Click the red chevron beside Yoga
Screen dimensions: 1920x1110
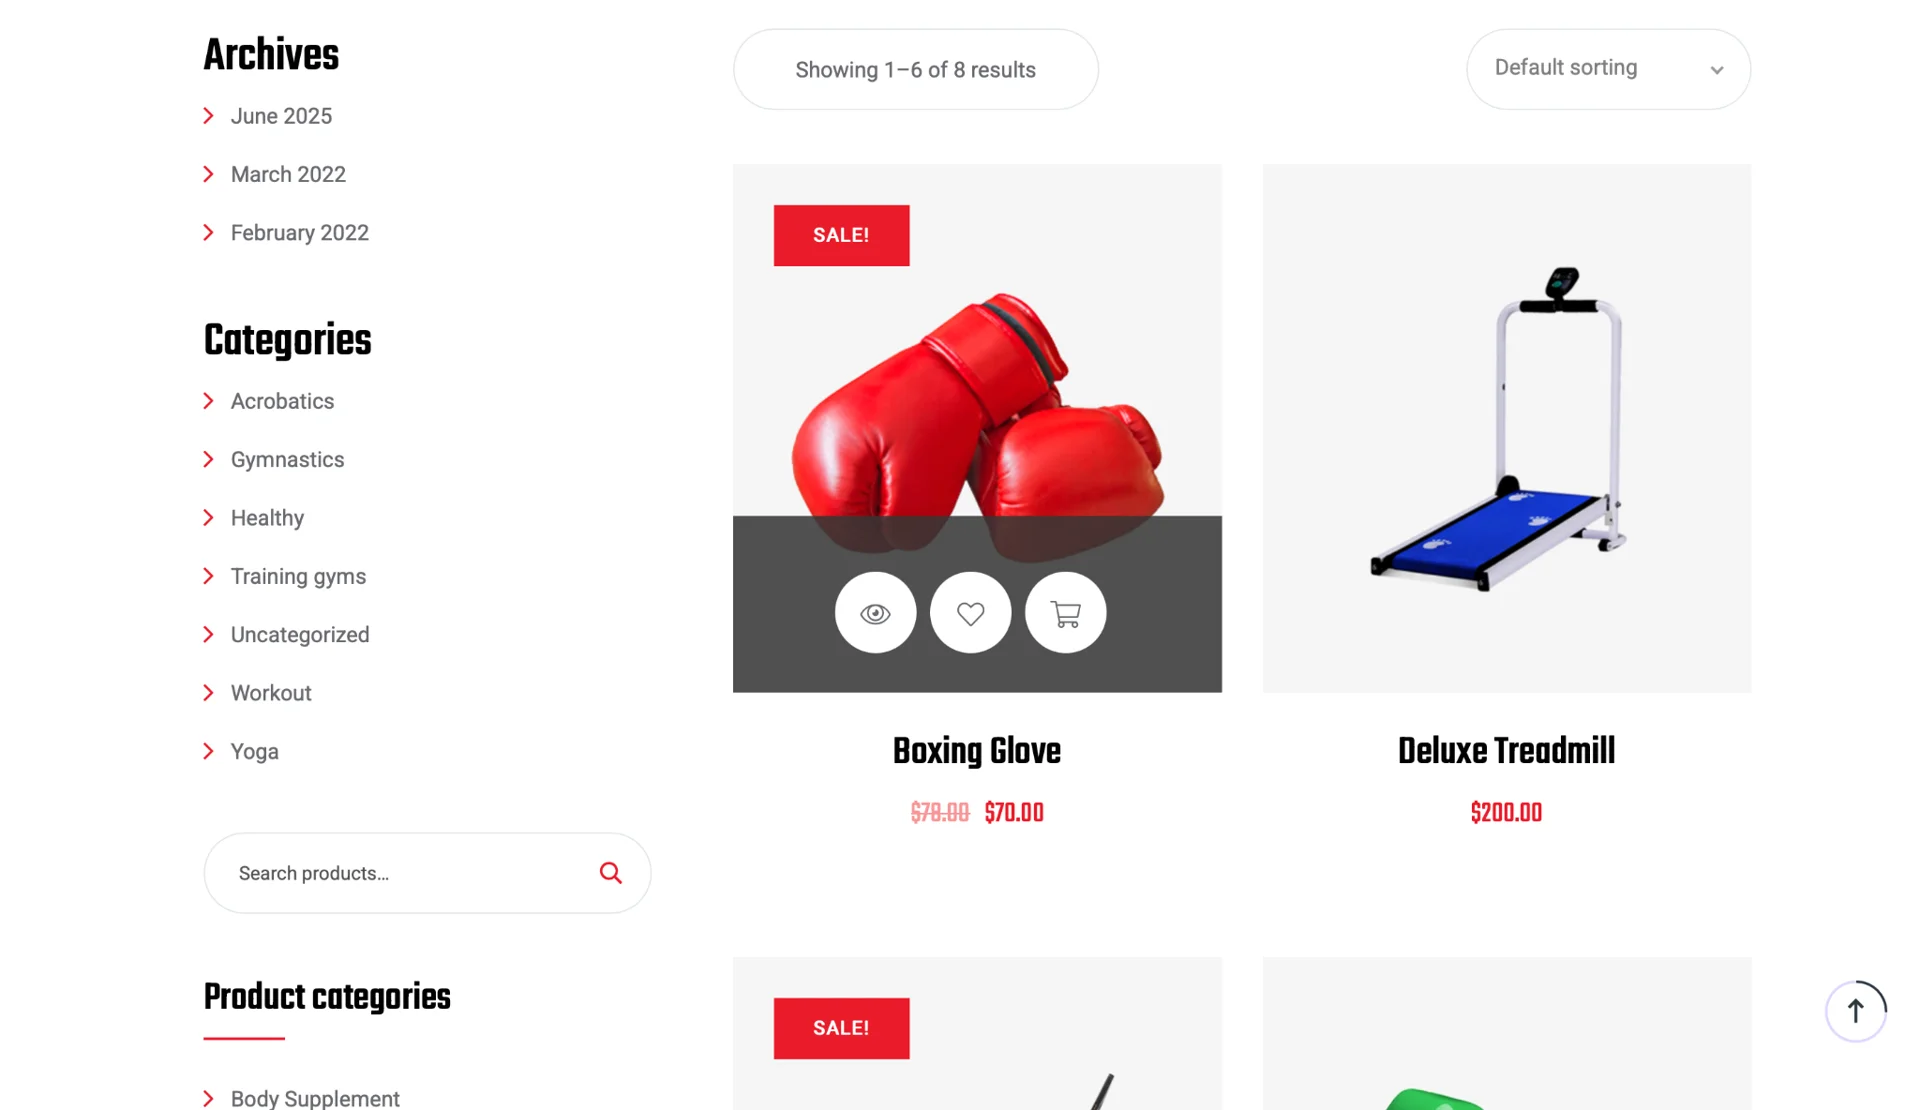click(x=208, y=751)
